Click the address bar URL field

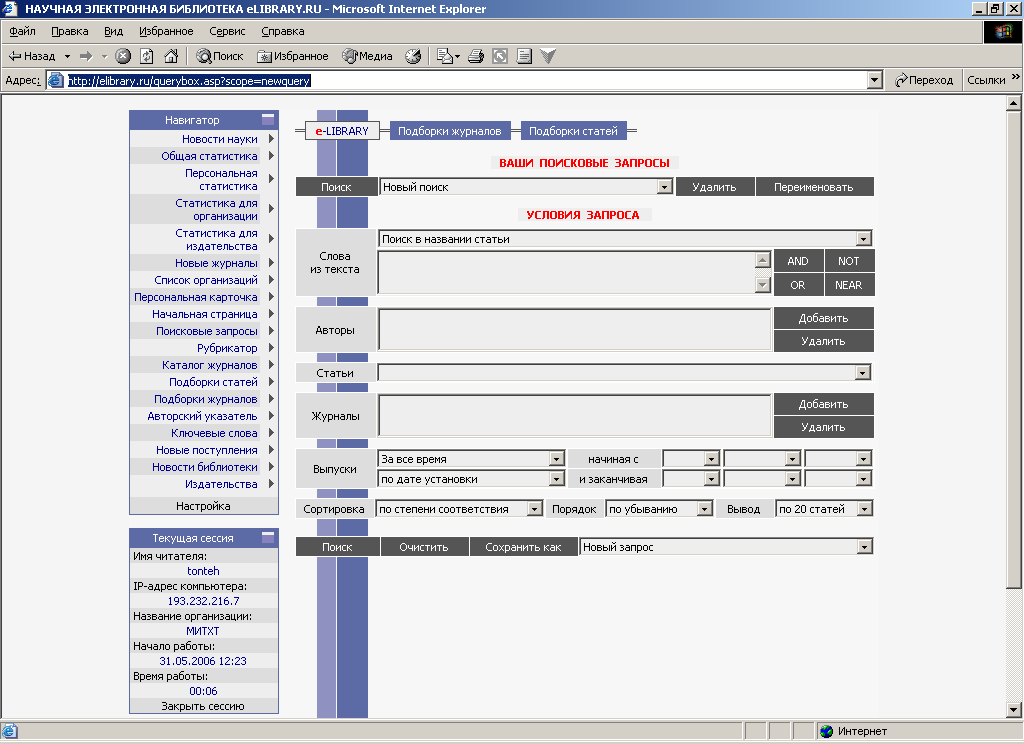[x=466, y=80]
